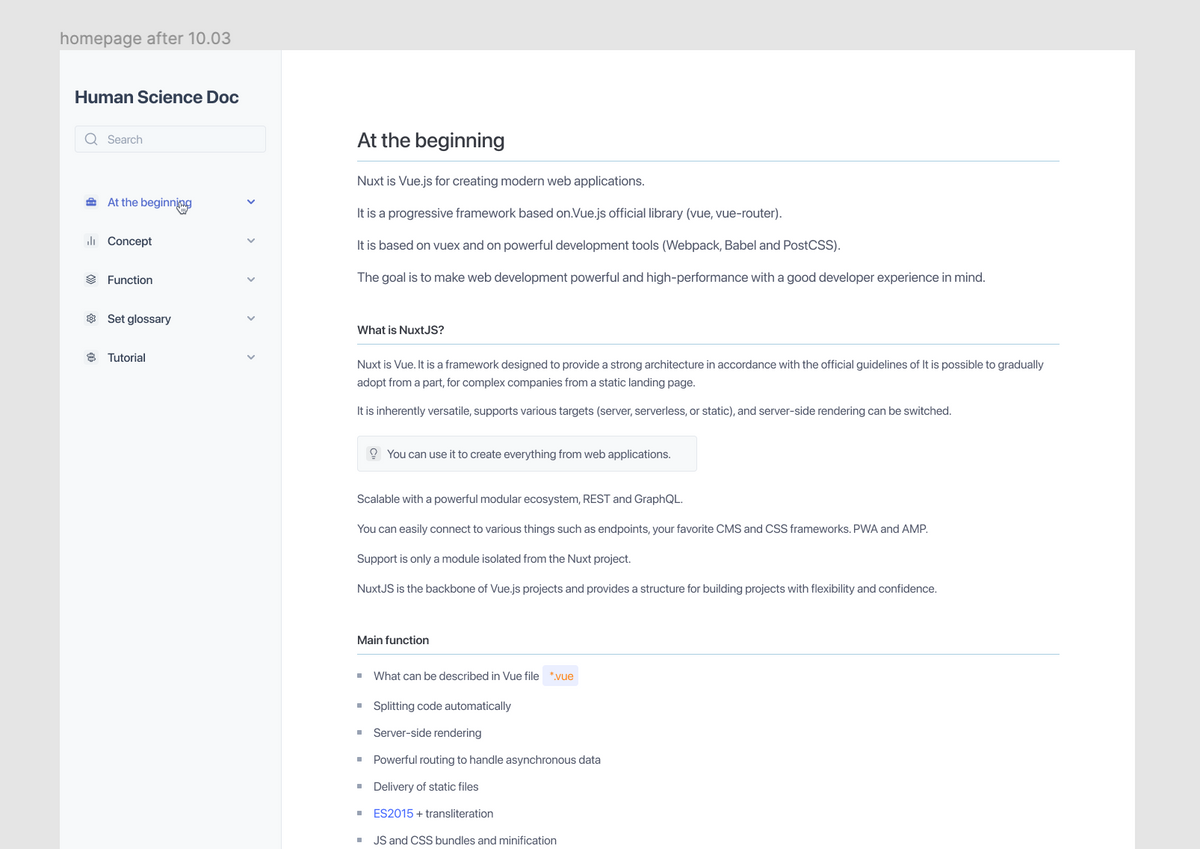The height and width of the screenshot is (849, 1200).
Task: Click the line about vuex and development tools
Action: pos(599,245)
